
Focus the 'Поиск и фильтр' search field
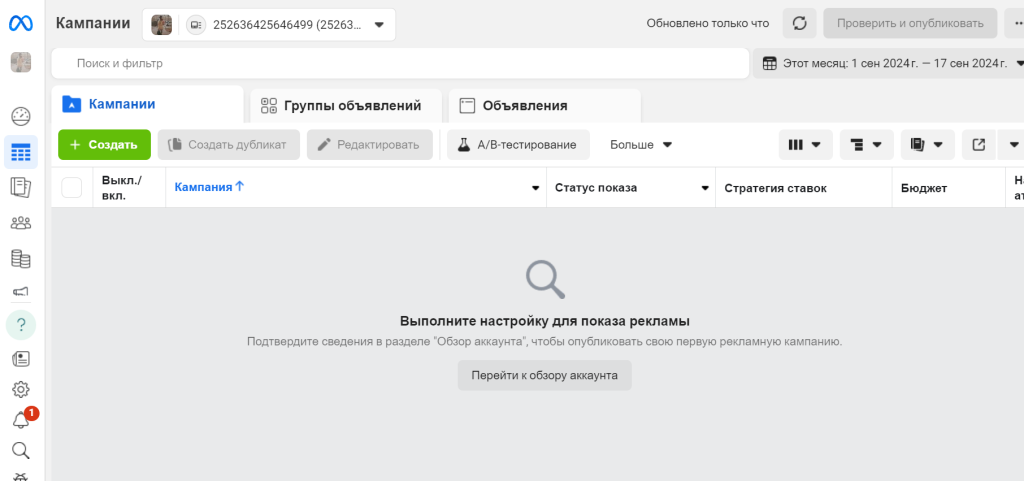click(x=400, y=63)
